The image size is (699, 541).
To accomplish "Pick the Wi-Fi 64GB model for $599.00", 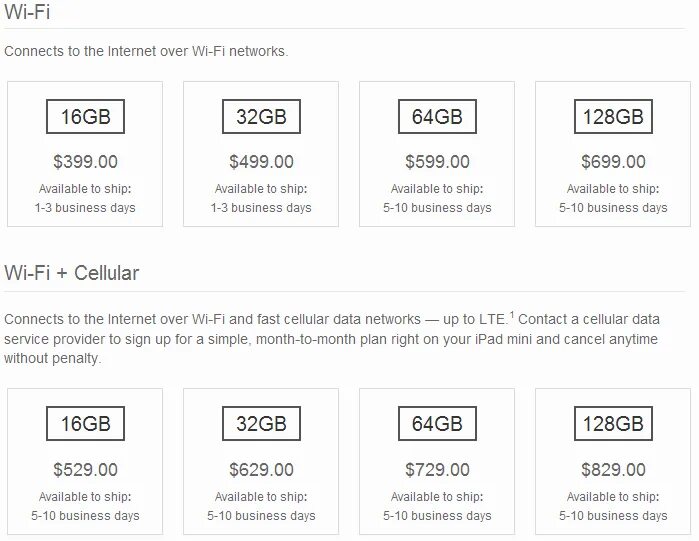I will point(437,154).
